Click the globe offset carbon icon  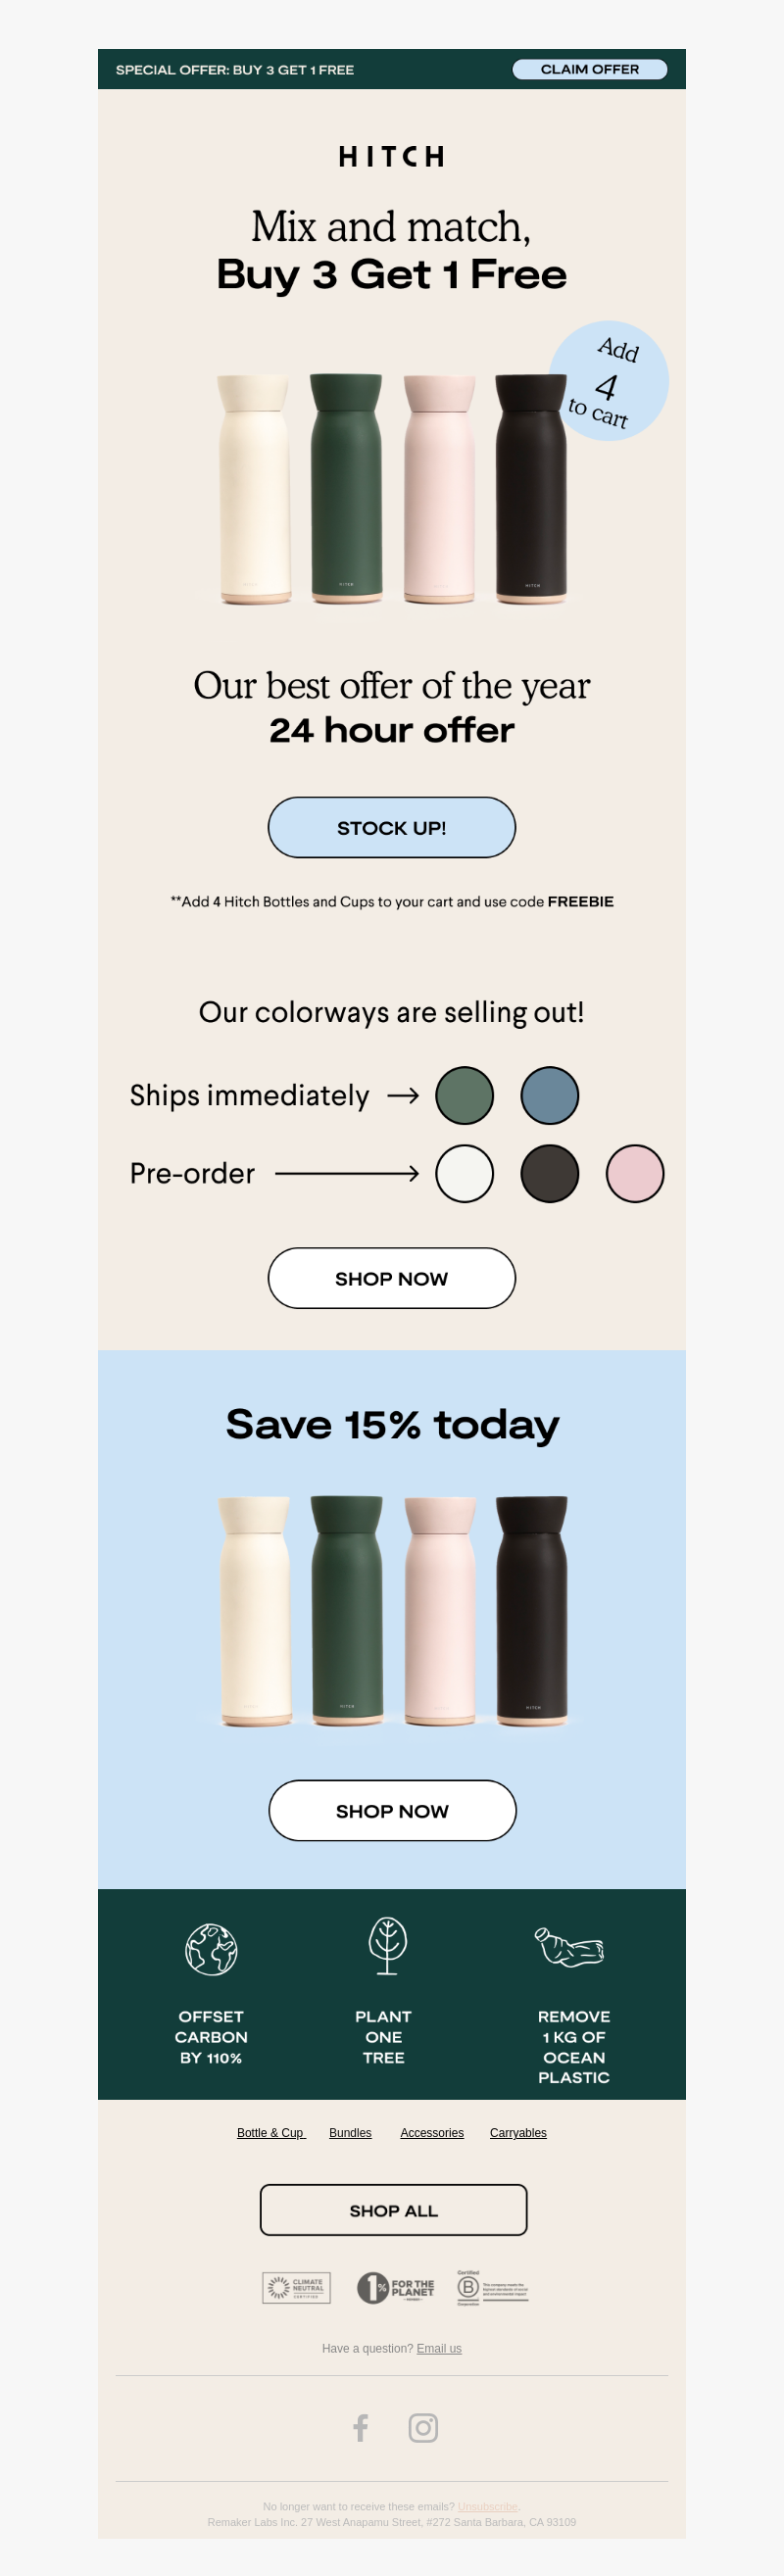coord(211,1949)
